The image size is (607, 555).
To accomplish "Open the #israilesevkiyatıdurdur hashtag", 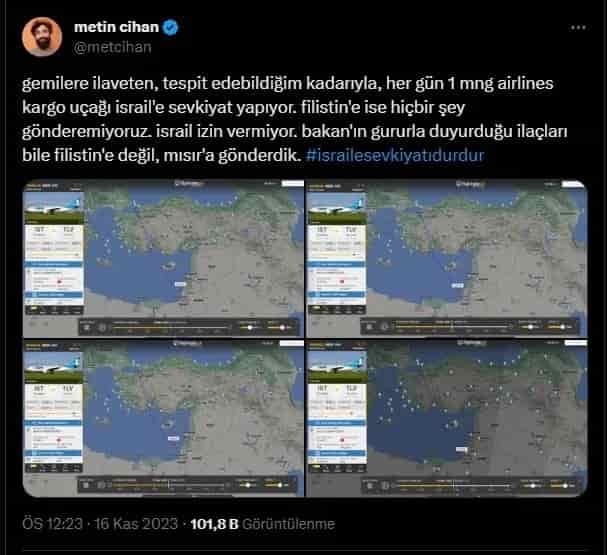I will 395,155.
